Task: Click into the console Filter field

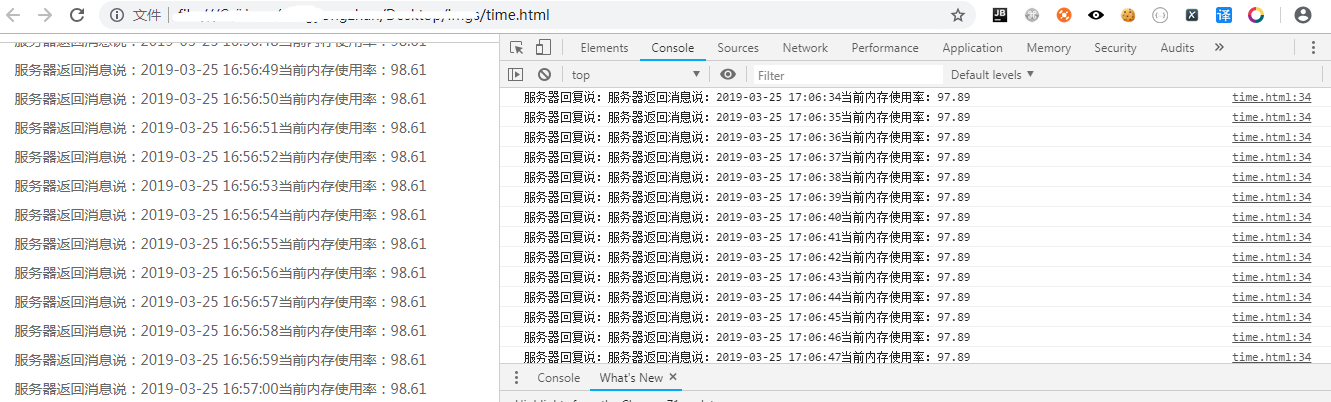Action: click(x=846, y=75)
